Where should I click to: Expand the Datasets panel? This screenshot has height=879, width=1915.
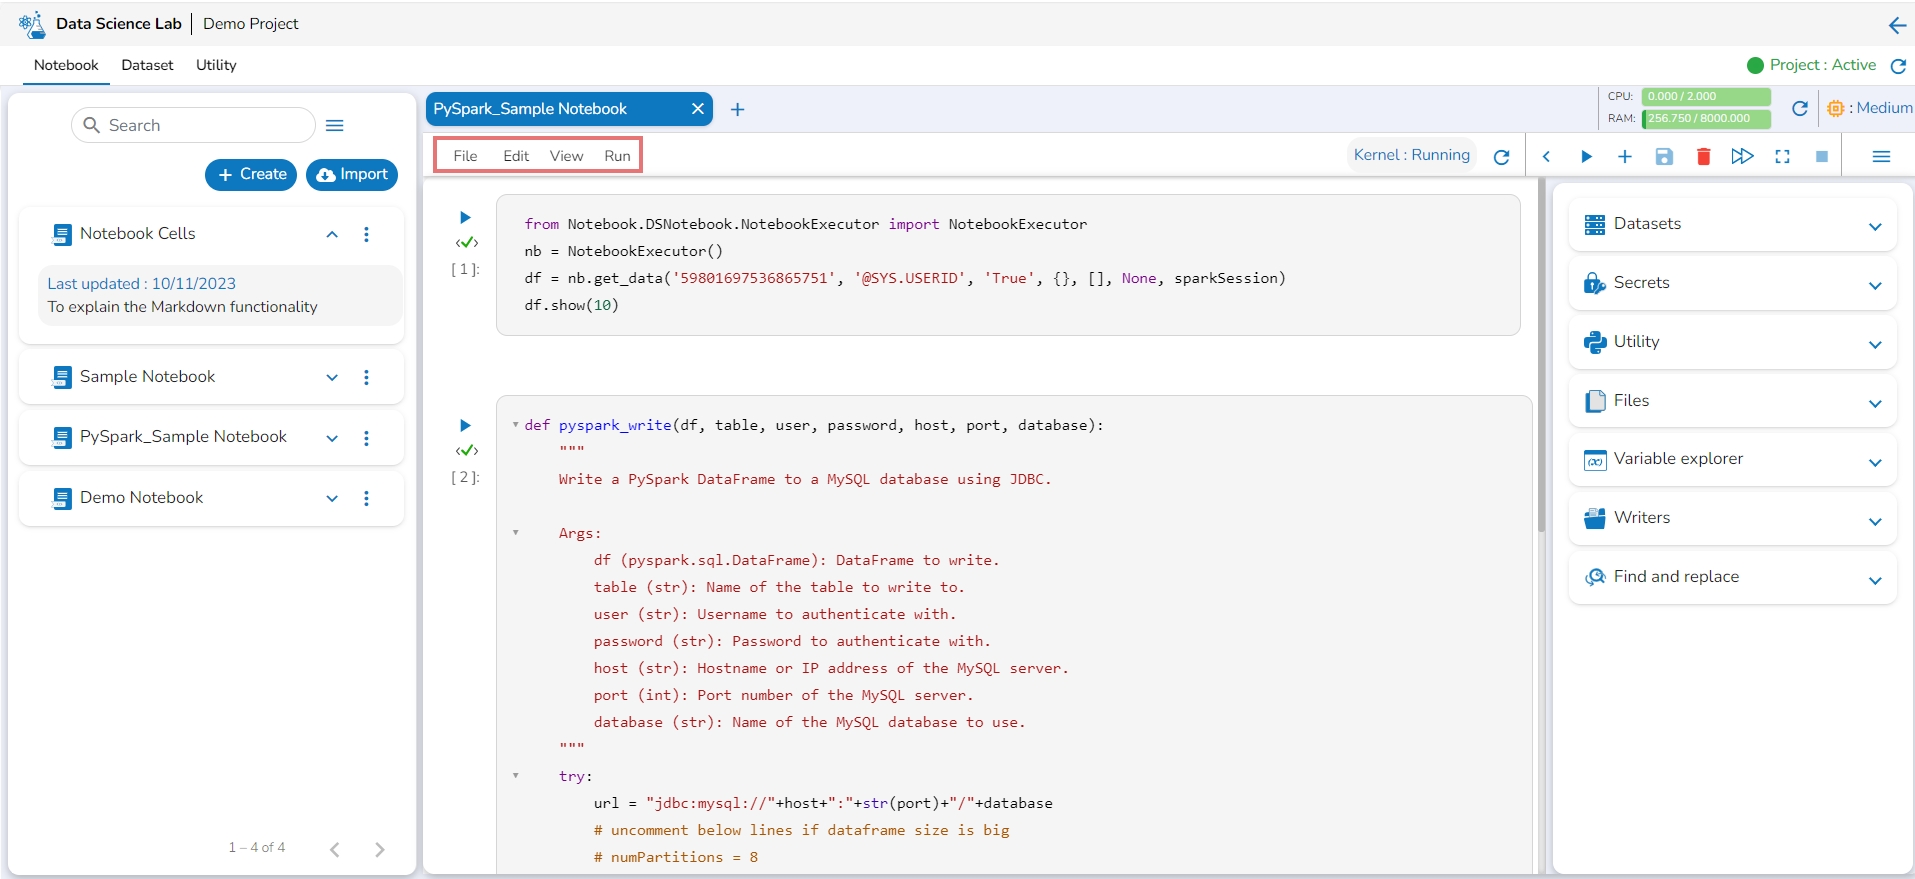[x=1874, y=226]
